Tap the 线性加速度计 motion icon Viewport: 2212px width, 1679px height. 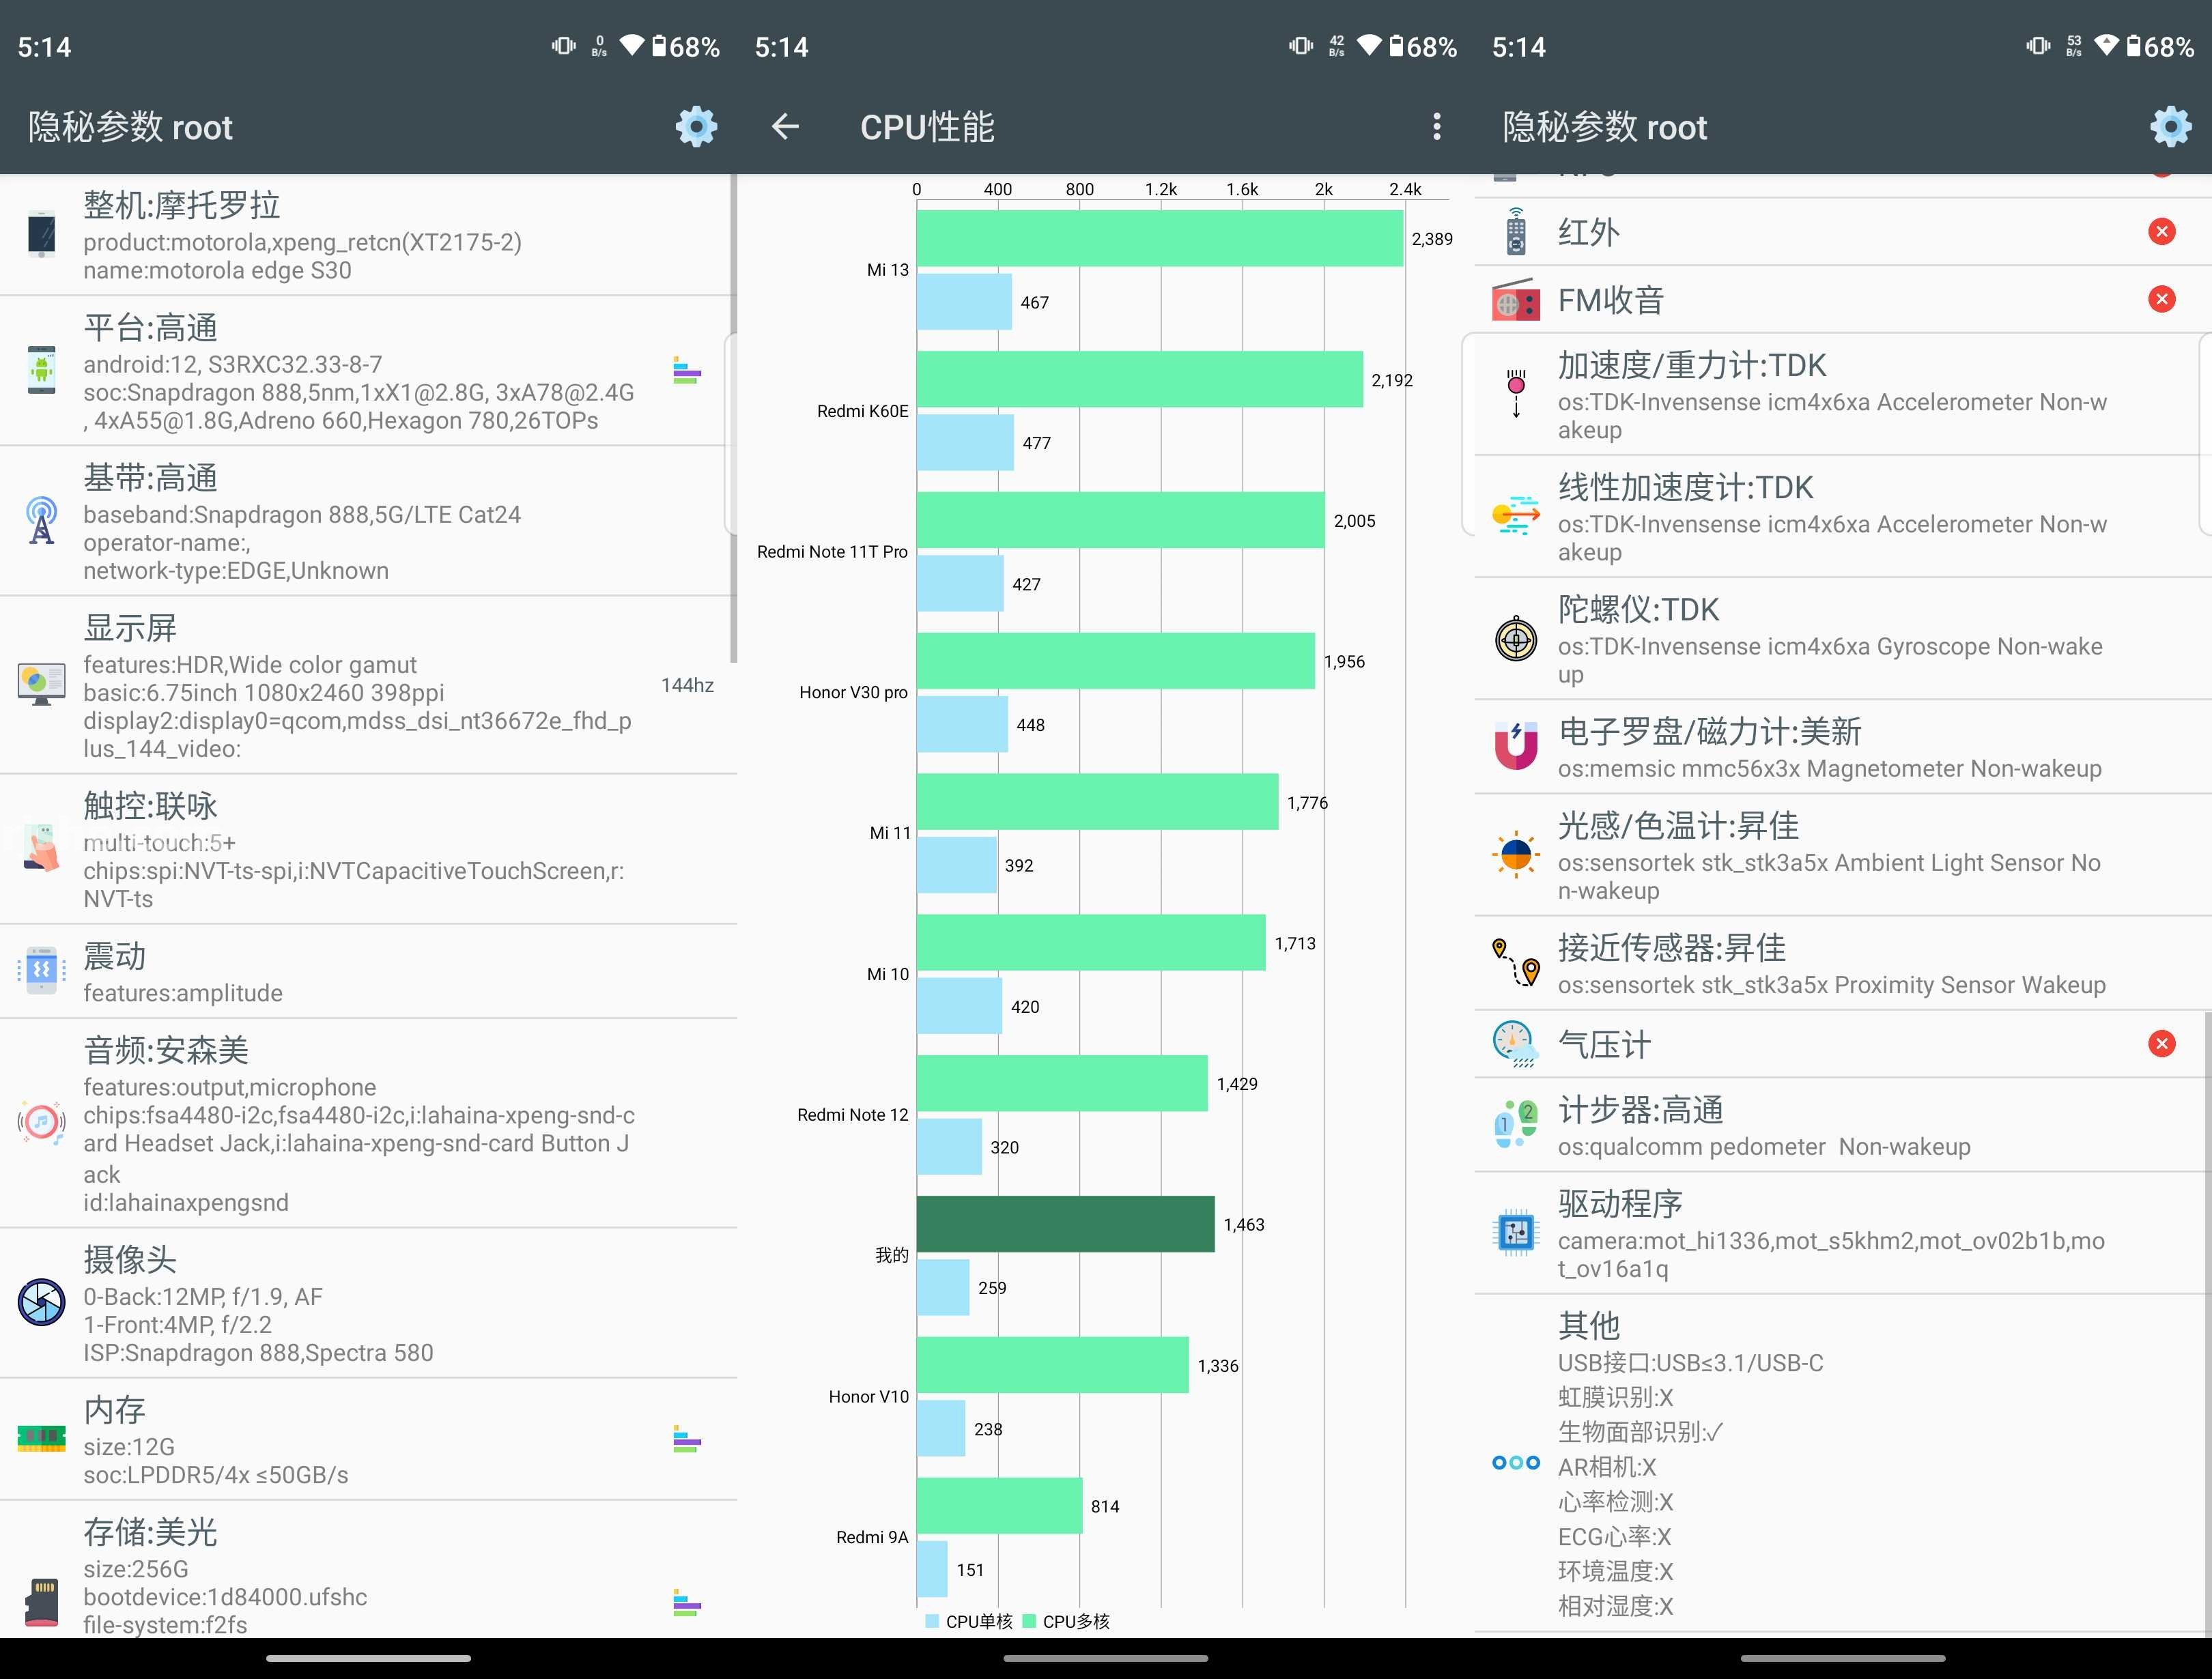(x=1516, y=515)
